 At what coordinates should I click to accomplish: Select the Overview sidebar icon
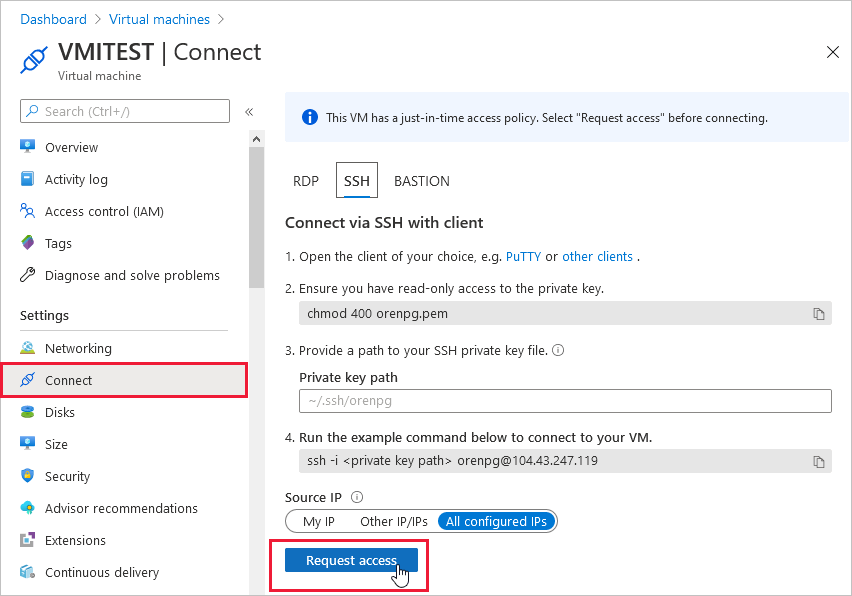(27, 147)
